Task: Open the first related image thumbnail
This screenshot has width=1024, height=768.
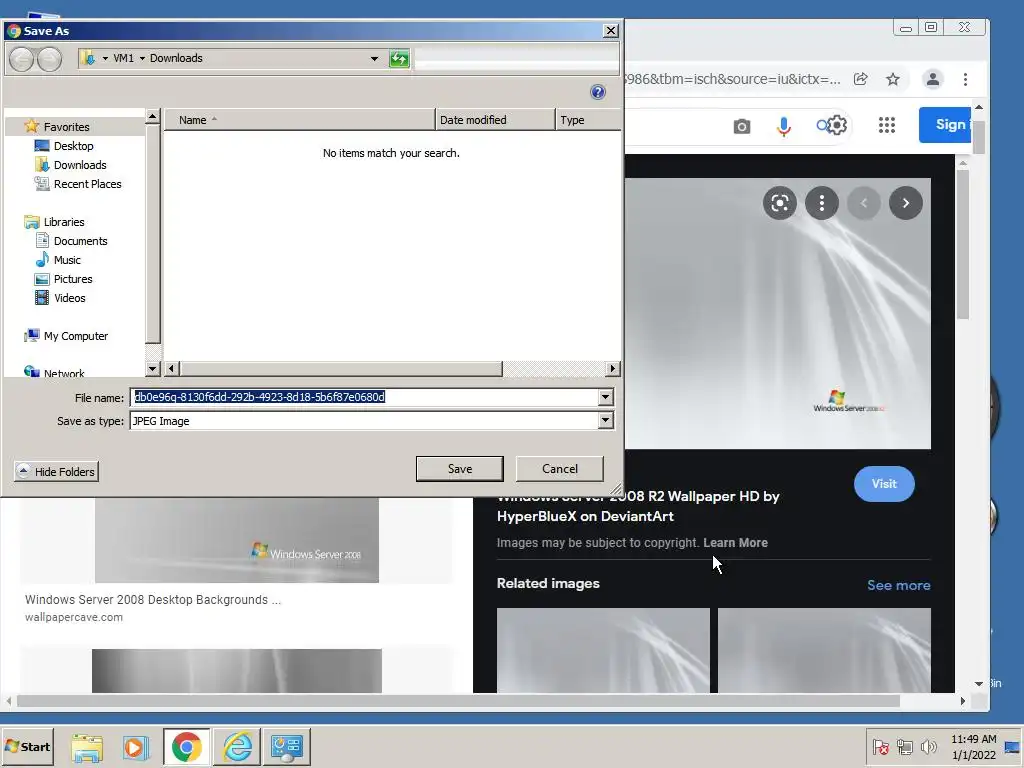Action: [x=603, y=650]
